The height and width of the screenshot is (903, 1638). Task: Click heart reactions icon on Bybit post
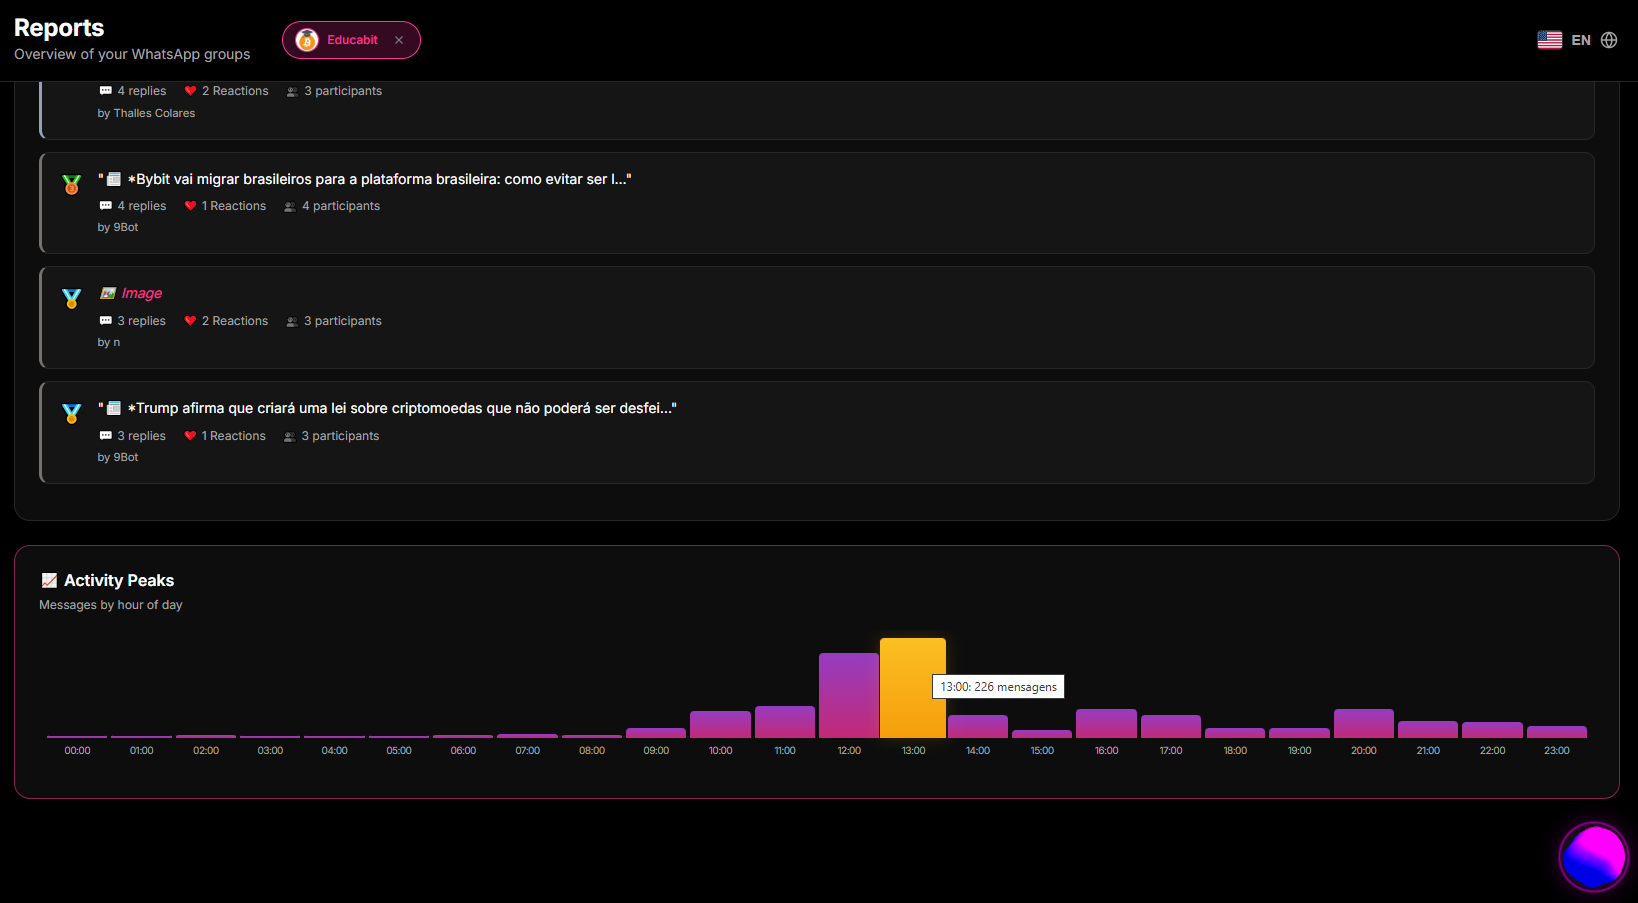(190, 206)
